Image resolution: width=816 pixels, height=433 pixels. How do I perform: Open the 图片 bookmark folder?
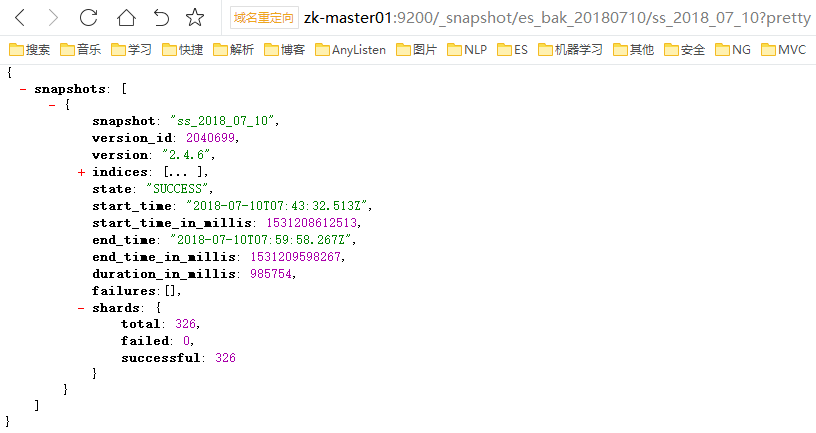point(416,50)
